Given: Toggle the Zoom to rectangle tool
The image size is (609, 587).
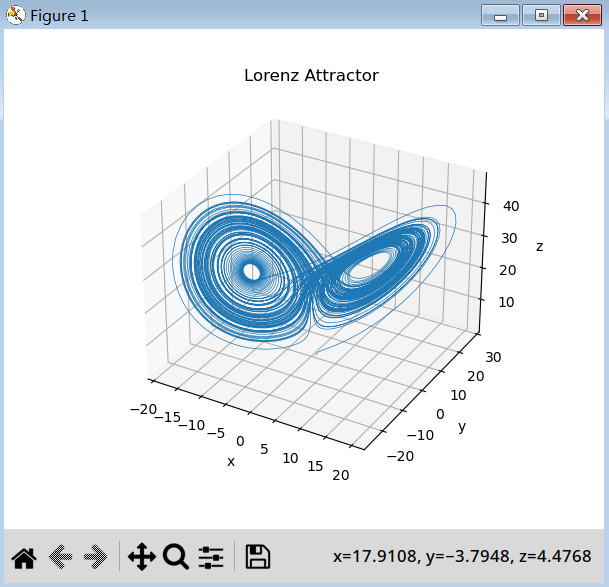Looking at the screenshot, I should [176, 557].
